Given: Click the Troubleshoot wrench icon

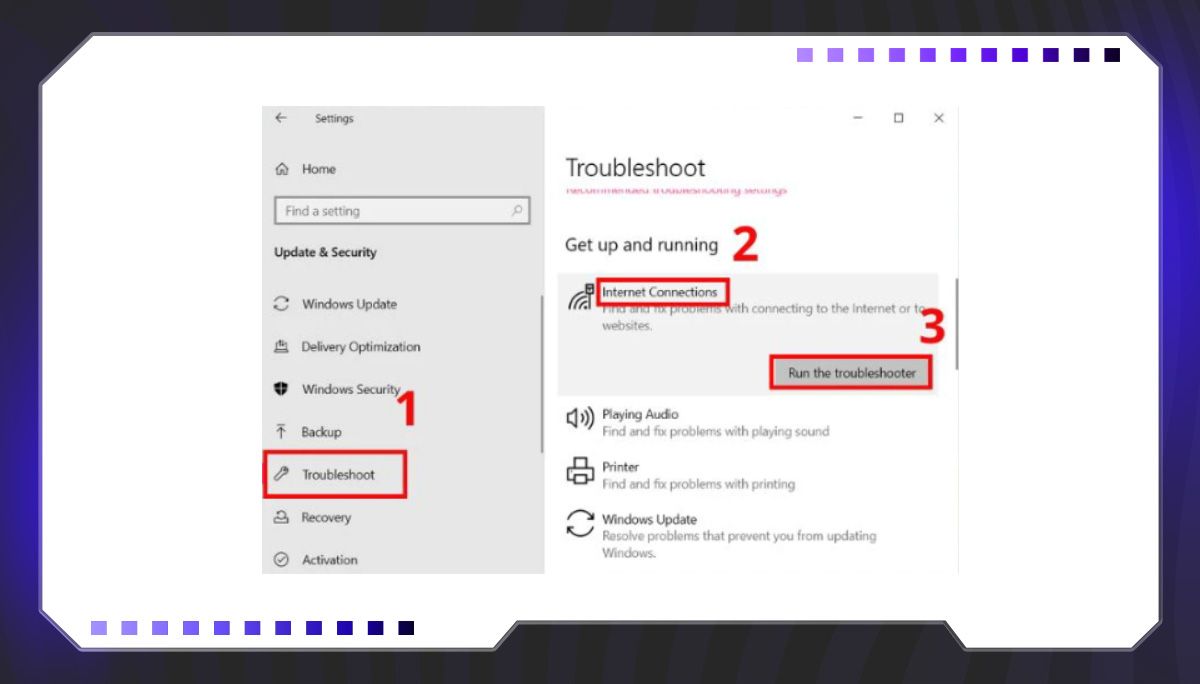Looking at the screenshot, I should 281,475.
